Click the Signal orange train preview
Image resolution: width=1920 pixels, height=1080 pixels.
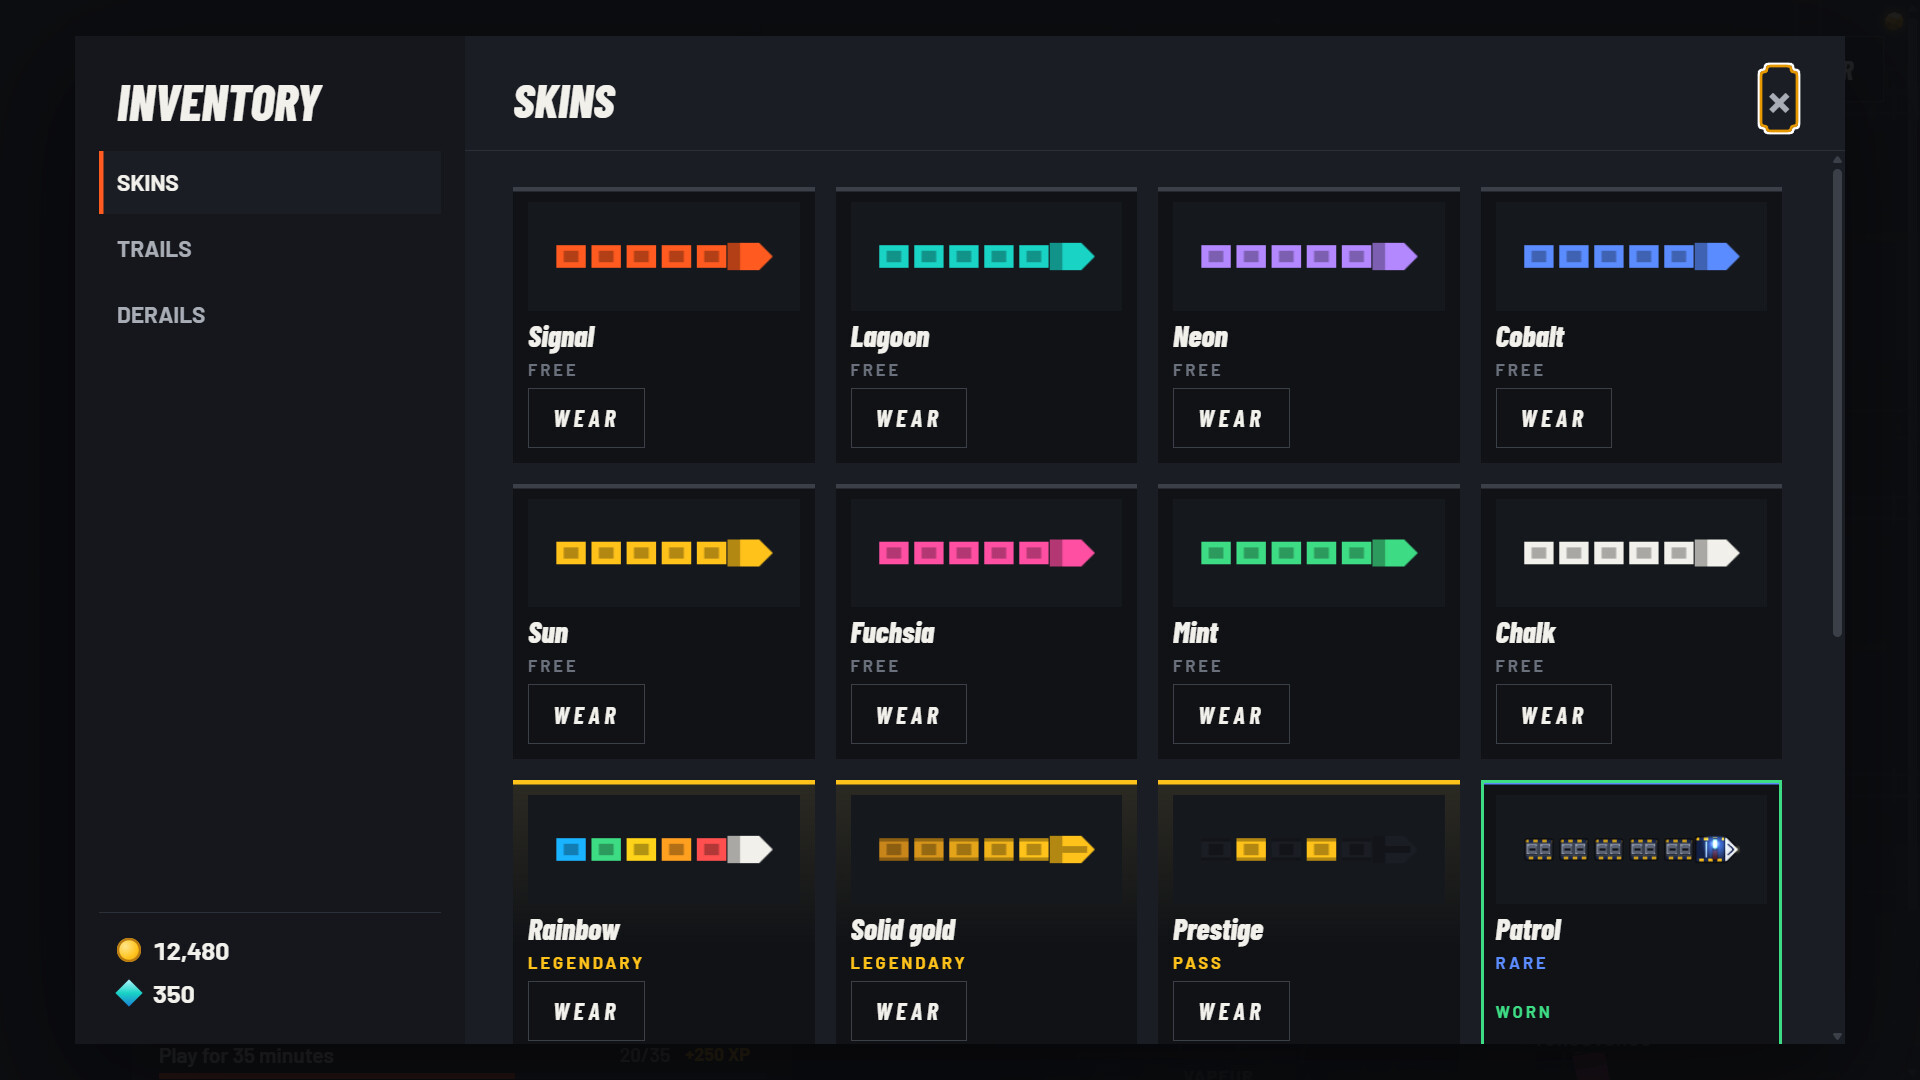click(x=664, y=256)
